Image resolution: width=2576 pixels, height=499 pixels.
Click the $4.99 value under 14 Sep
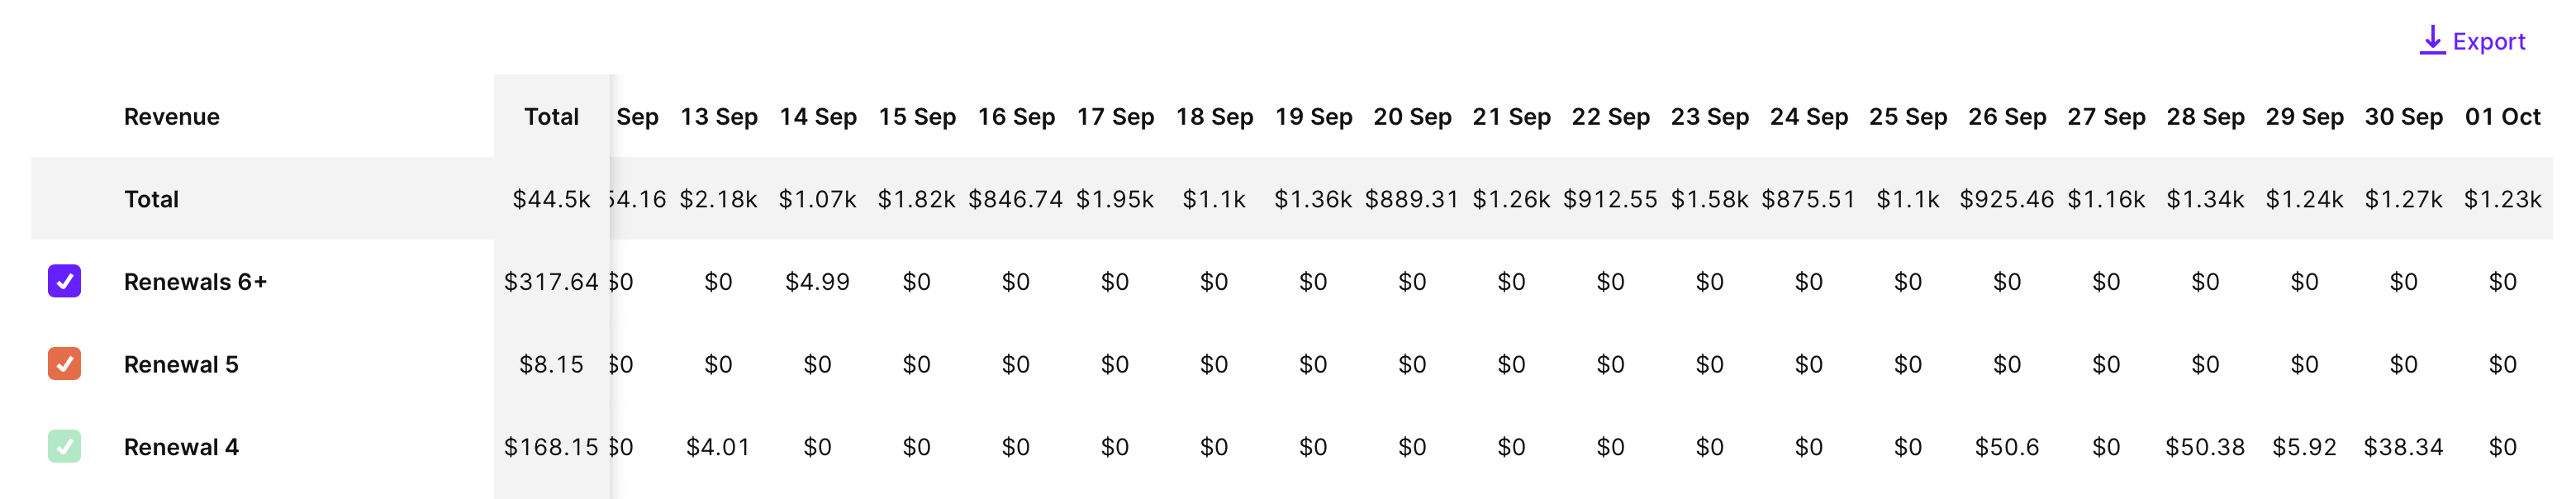817,282
